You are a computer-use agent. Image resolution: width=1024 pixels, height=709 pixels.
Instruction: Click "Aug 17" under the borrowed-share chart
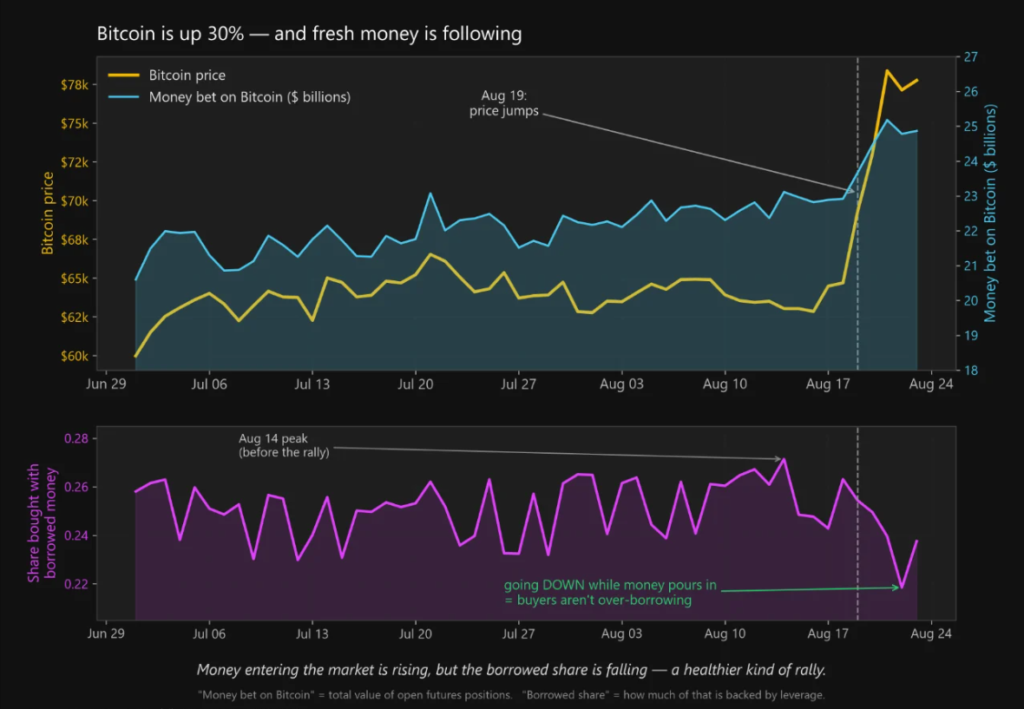click(828, 633)
